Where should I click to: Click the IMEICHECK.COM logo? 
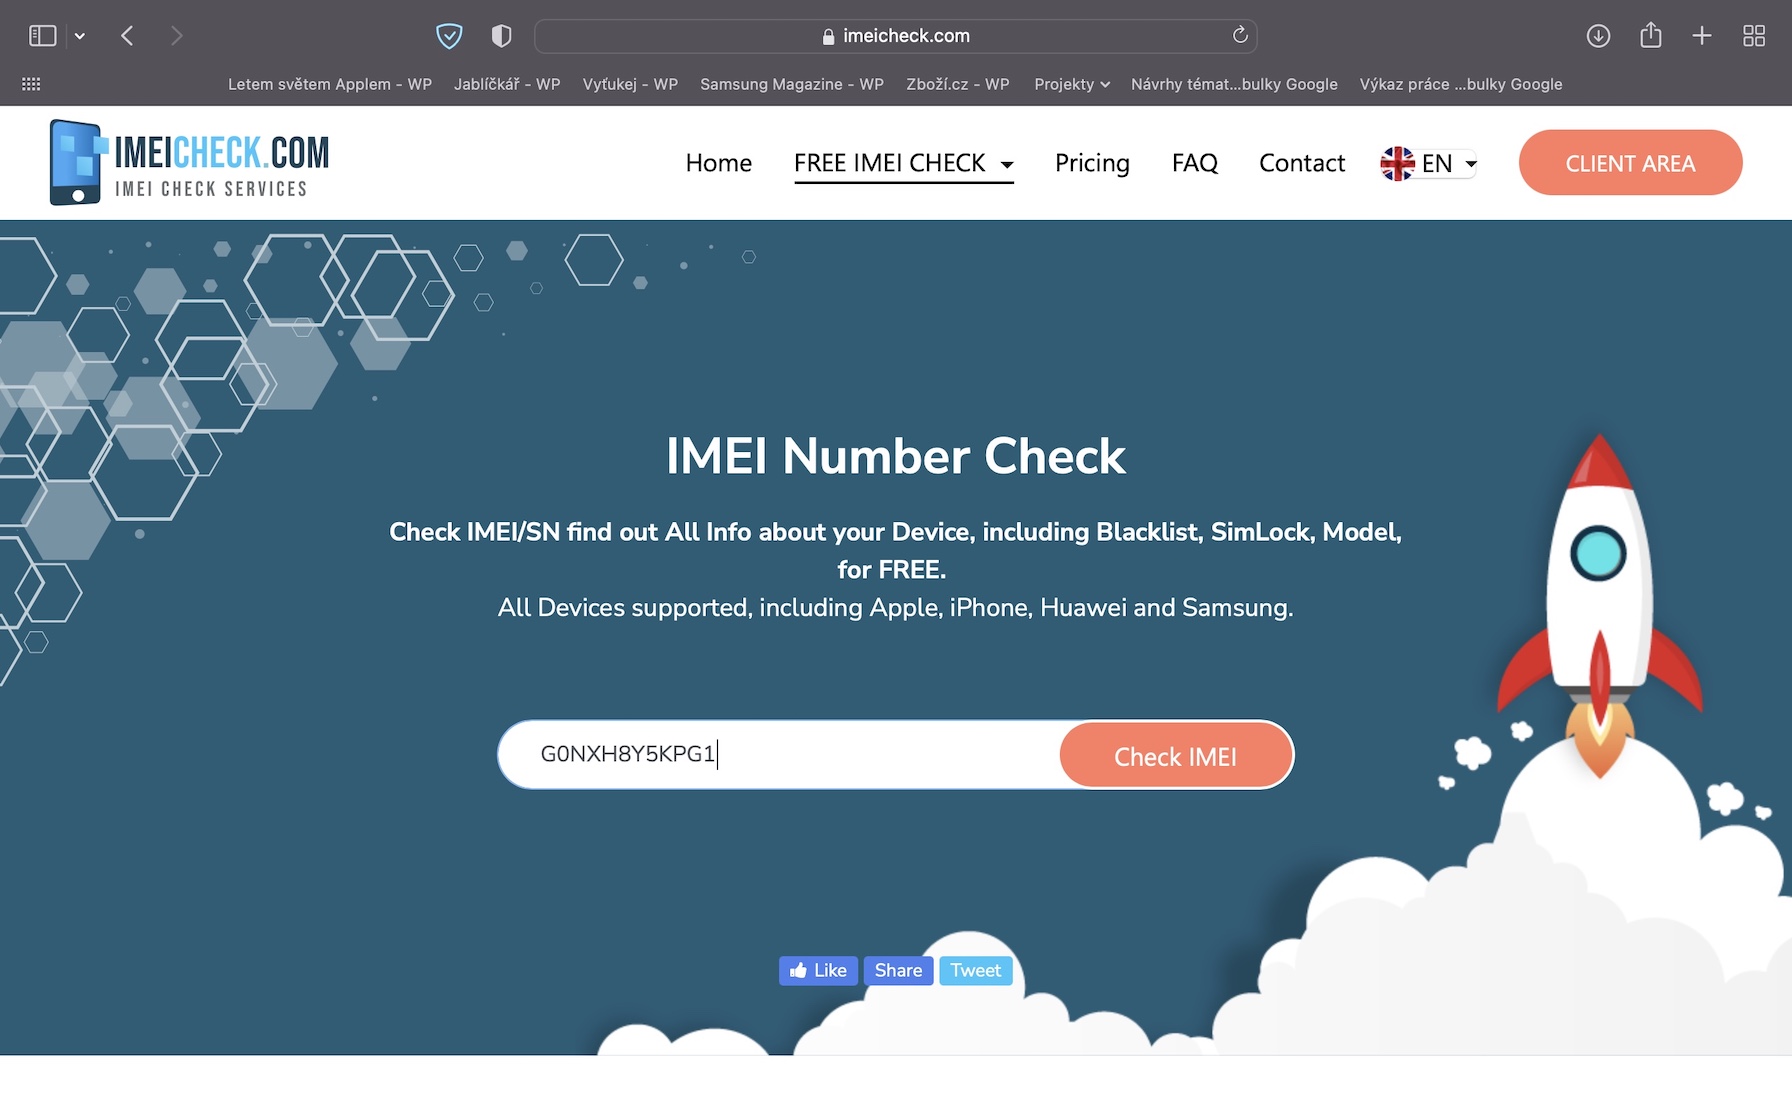click(x=189, y=162)
